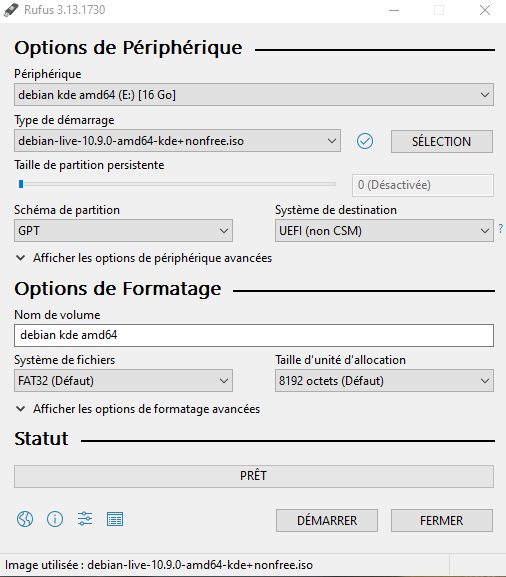
Task: Click the FERMER button
Action: tap(442, 520)
